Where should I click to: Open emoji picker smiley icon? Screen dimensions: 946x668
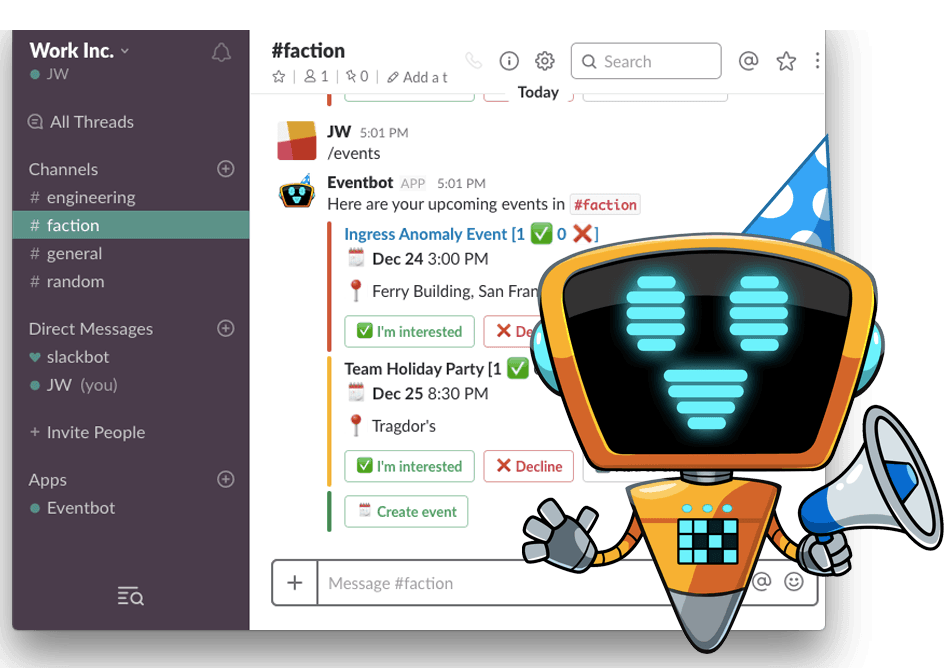793,582
